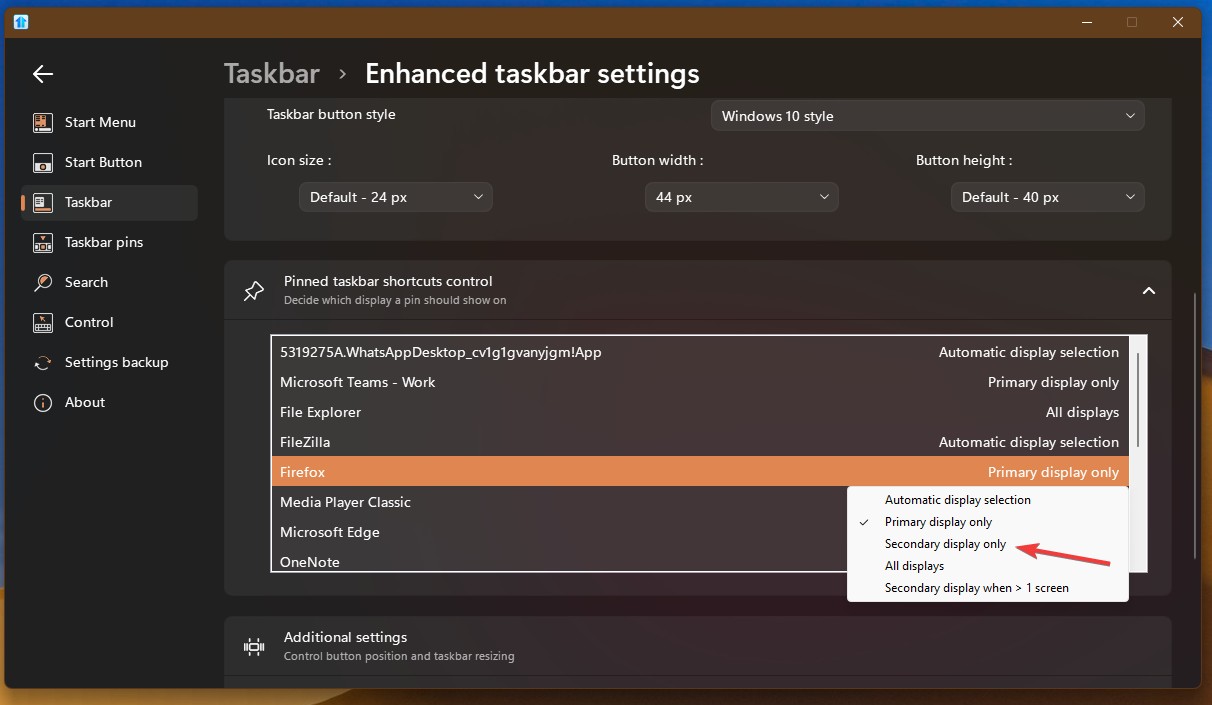Open the Icon size dropdown
This screenshot has height=705, width=1212.
[395, 197]
